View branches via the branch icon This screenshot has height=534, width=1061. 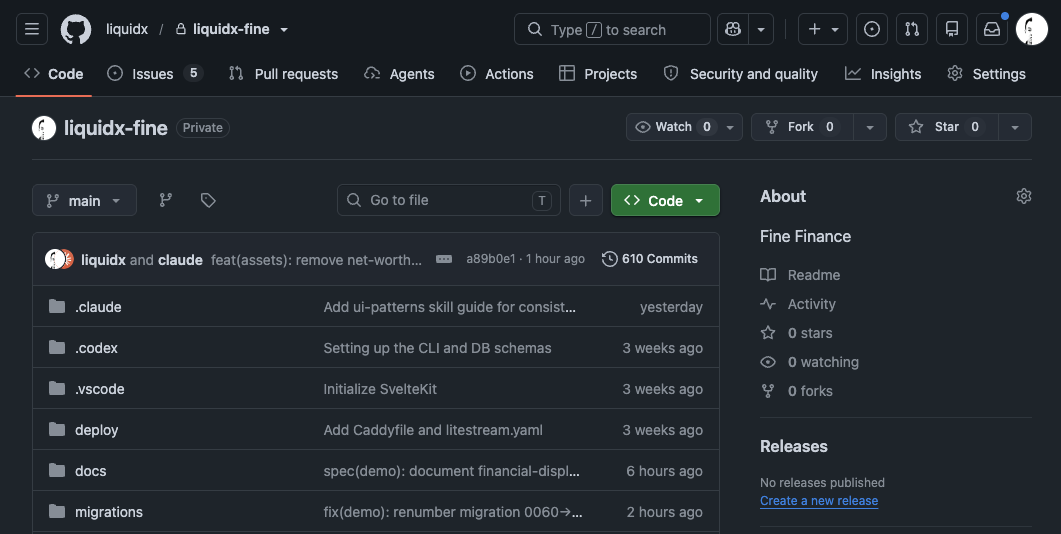166,200
